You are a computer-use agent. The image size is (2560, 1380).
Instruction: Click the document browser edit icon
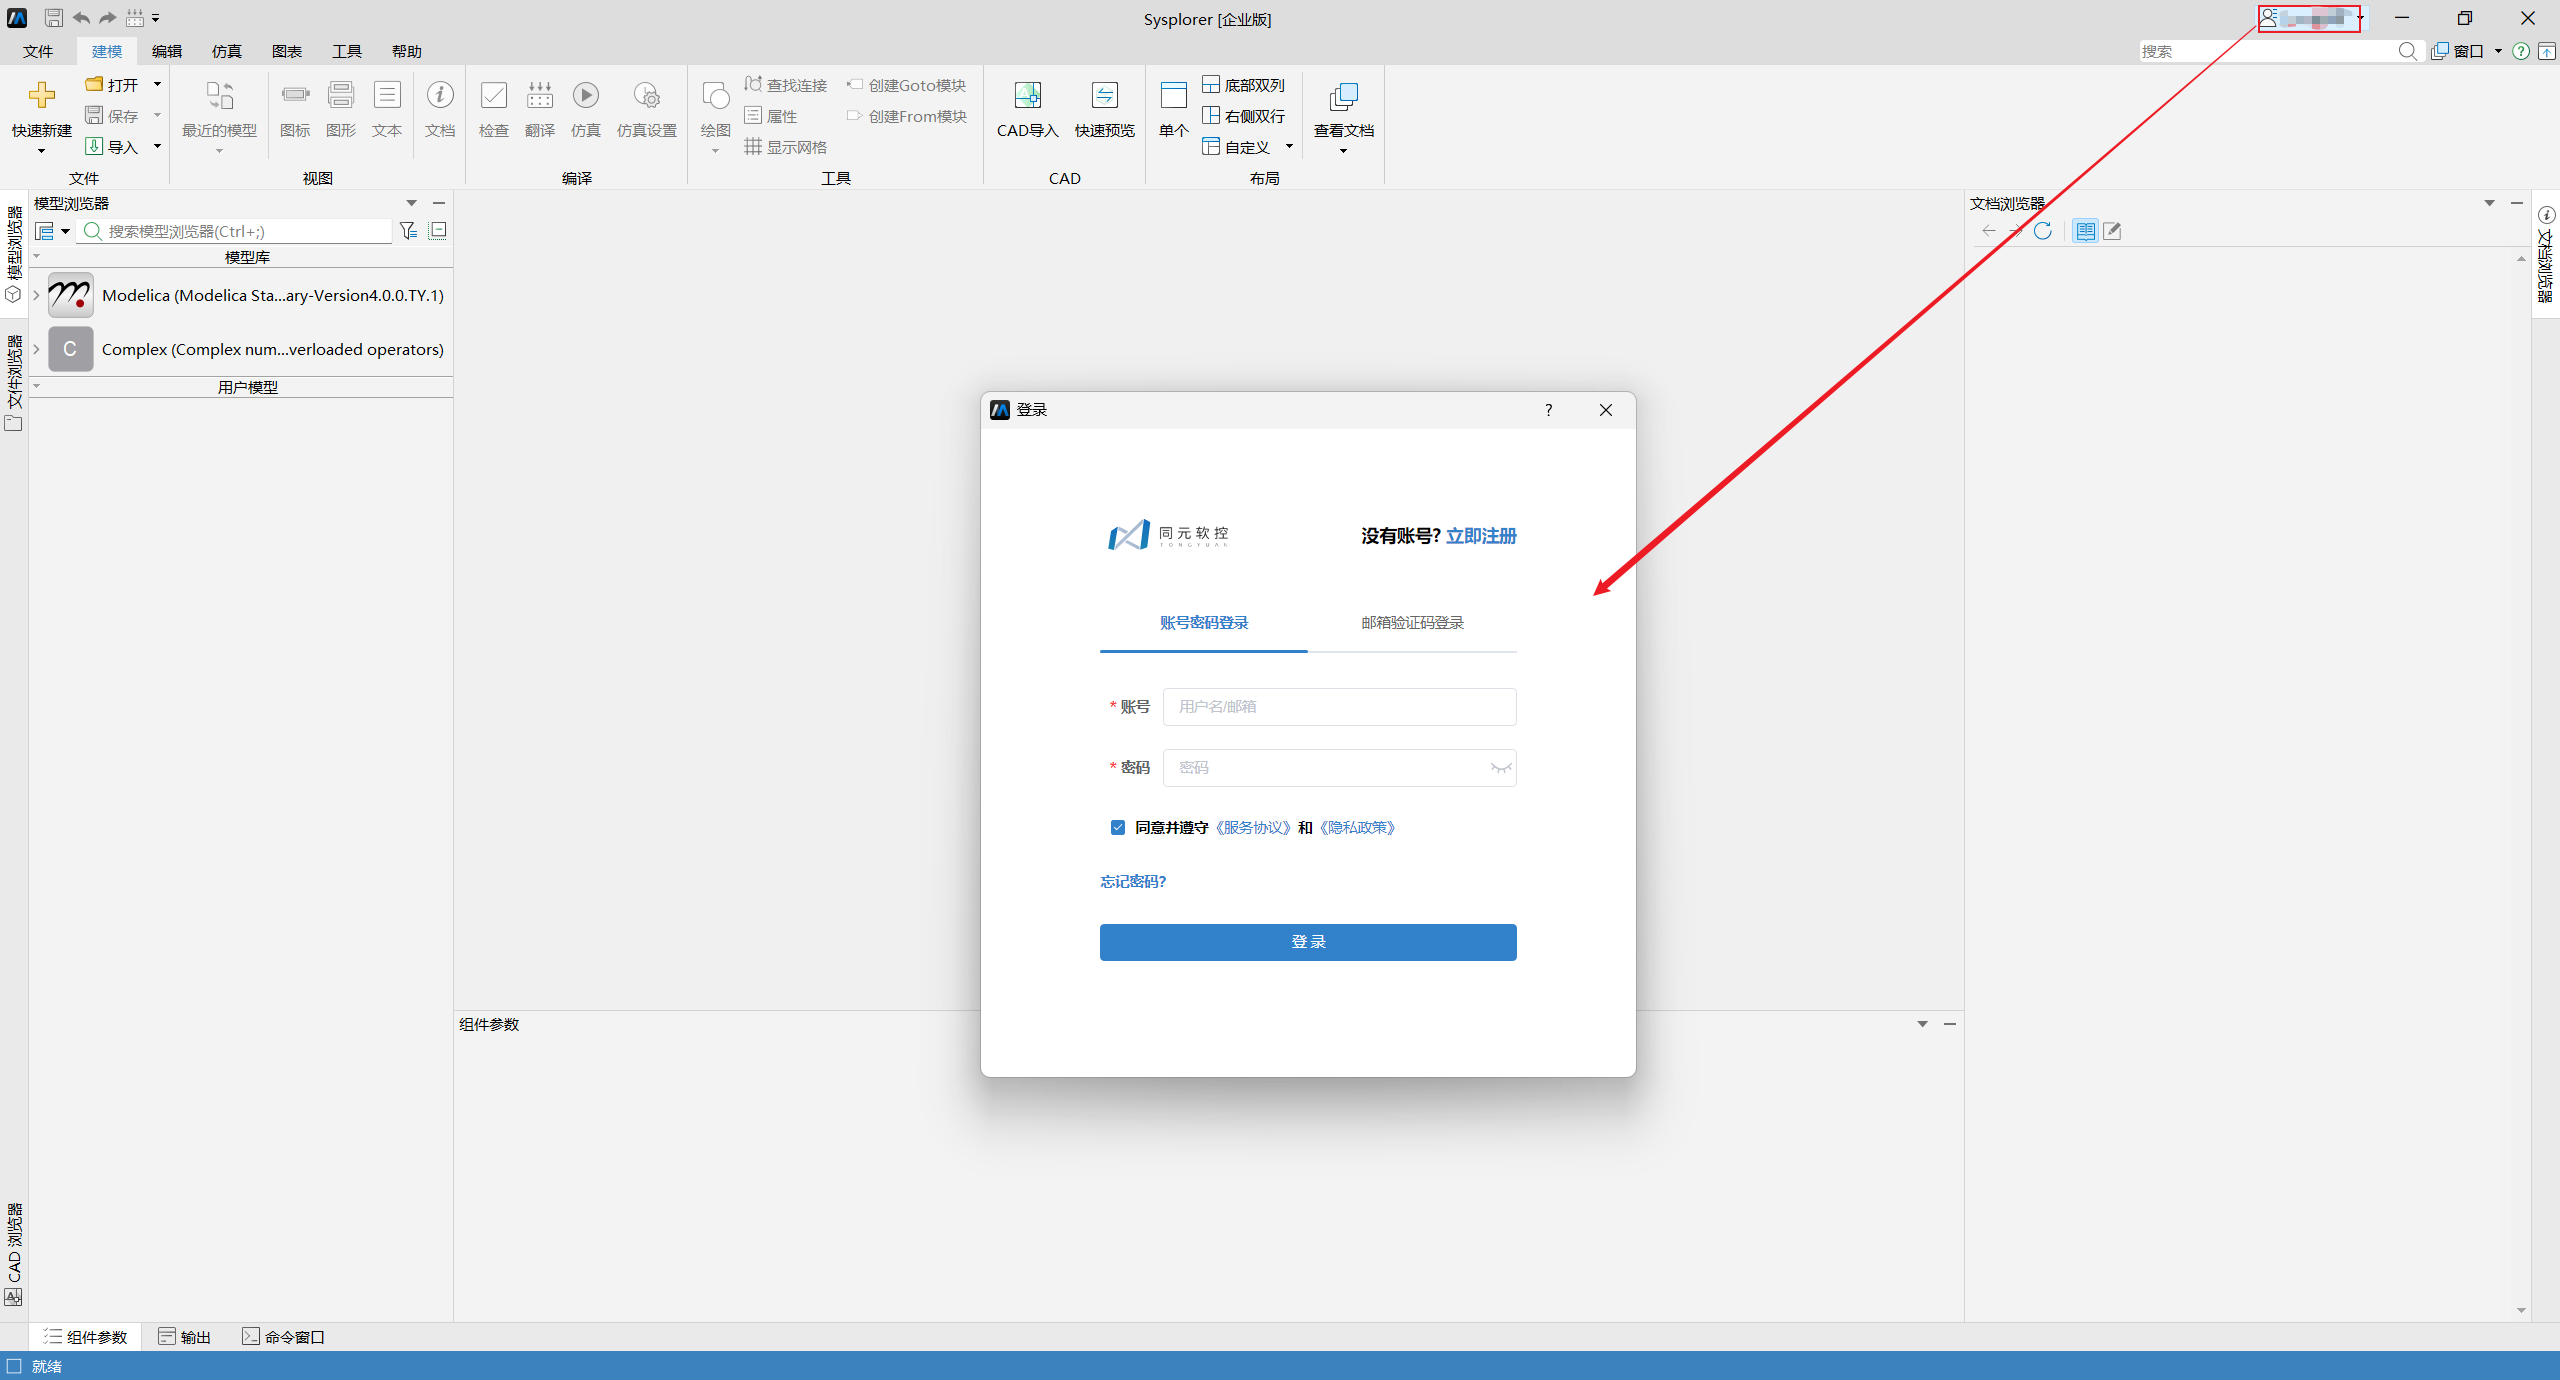click(x=2112, y=231)
